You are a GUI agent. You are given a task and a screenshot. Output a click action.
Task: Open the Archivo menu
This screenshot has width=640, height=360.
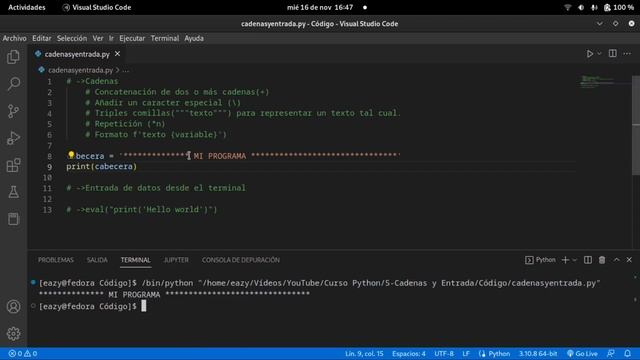pos(14,38)
